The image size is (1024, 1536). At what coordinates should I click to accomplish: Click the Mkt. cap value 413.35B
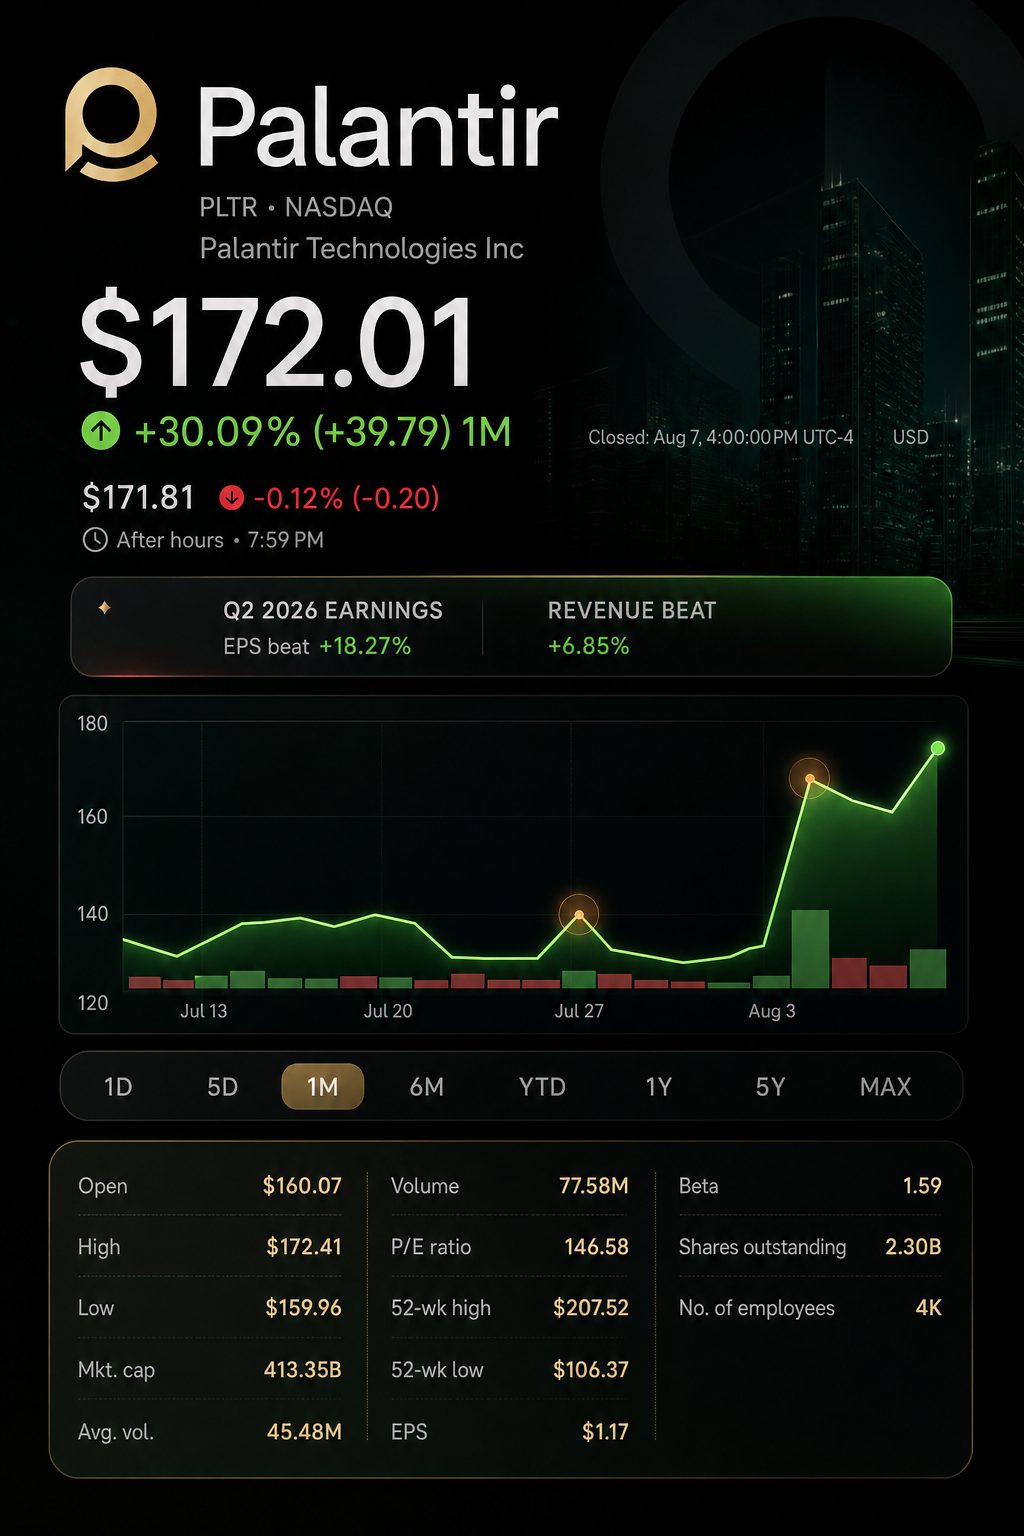point(303,1370)
